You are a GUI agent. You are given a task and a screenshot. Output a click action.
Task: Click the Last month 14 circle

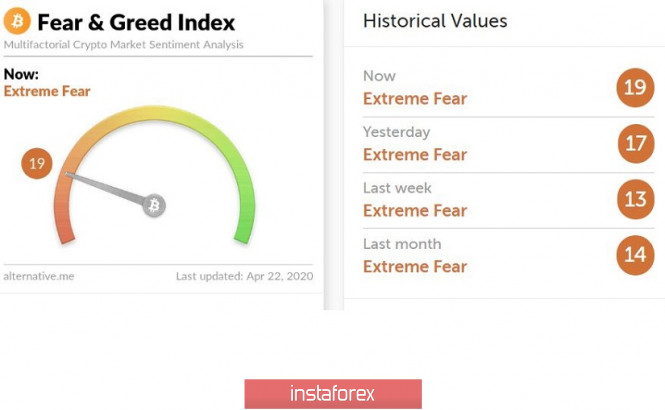[634, 256]
